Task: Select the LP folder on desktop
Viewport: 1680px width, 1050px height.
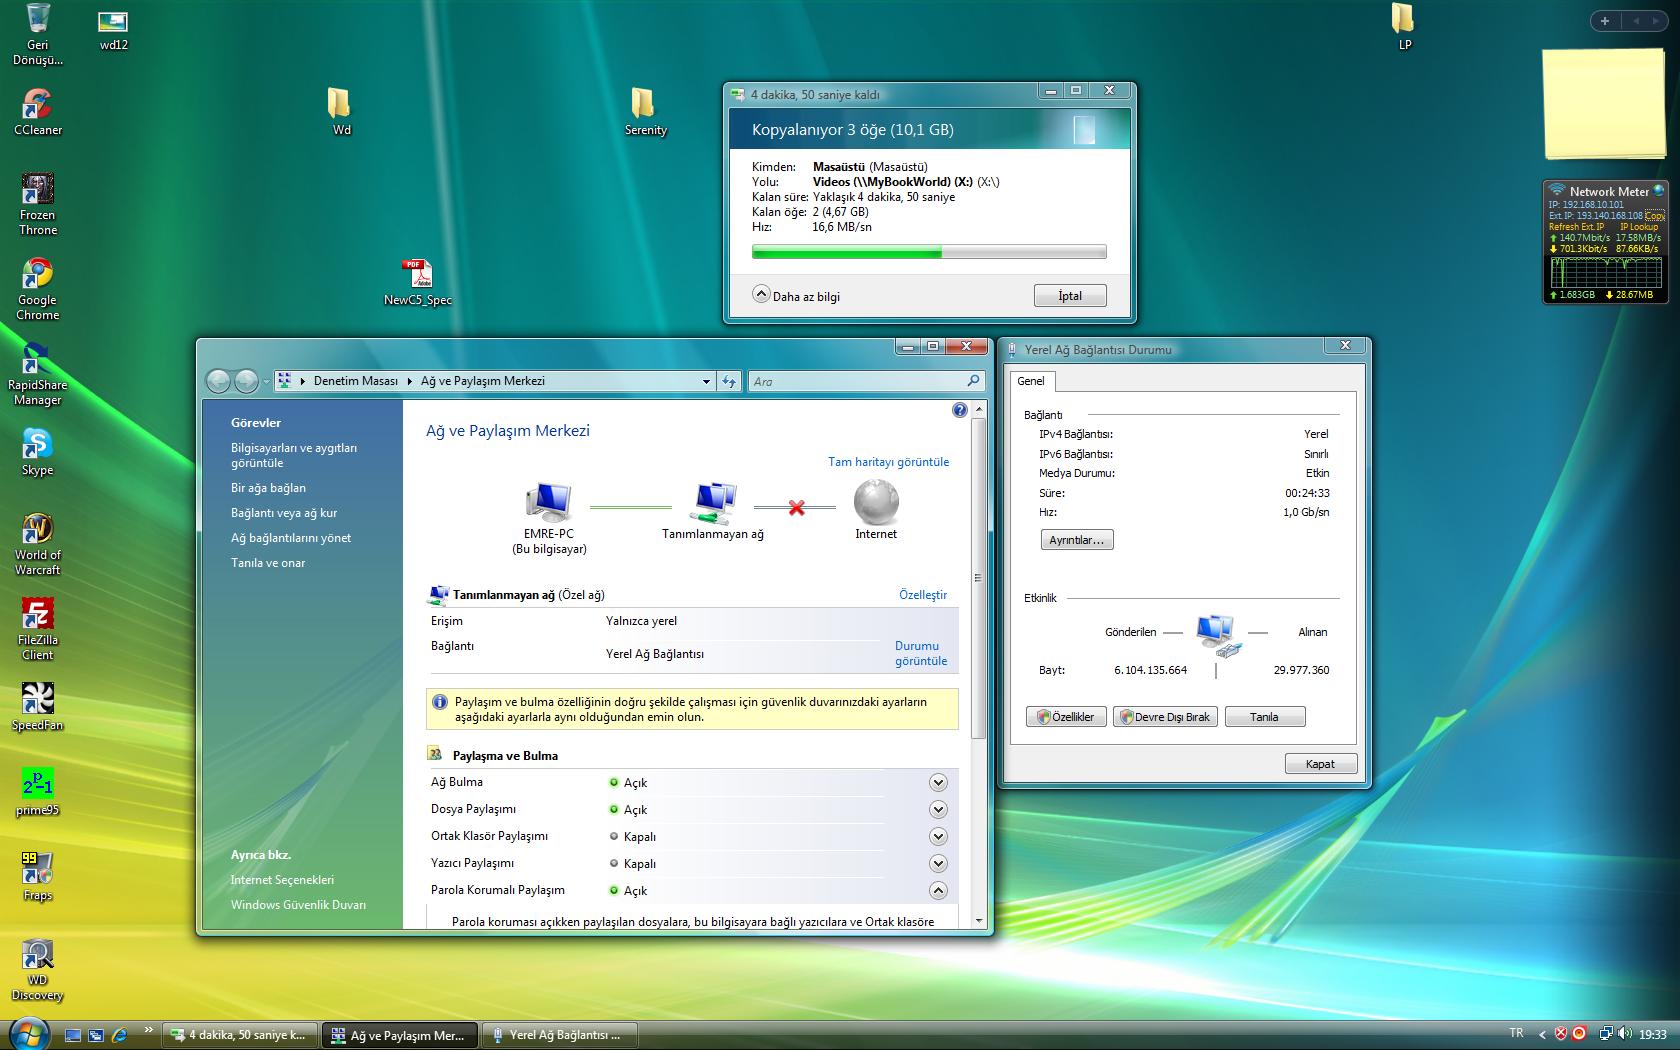Action: pyautogui.click(x=1404, y=27)
